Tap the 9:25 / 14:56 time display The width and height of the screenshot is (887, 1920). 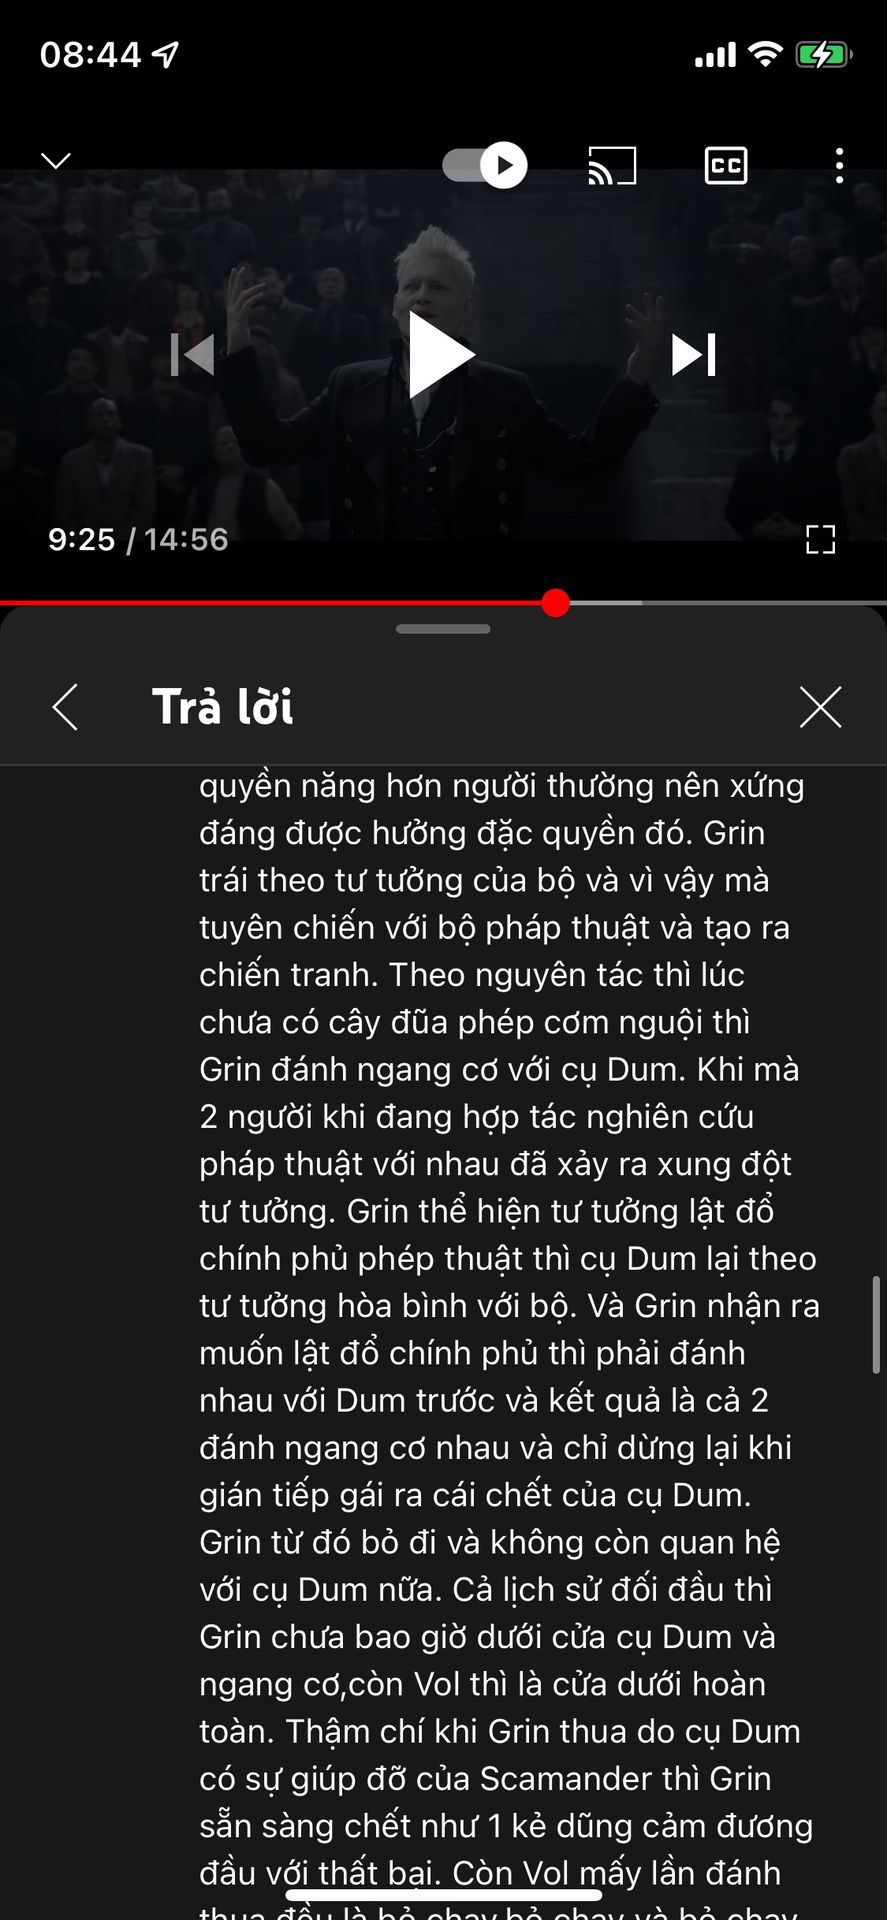coord(138,540)
